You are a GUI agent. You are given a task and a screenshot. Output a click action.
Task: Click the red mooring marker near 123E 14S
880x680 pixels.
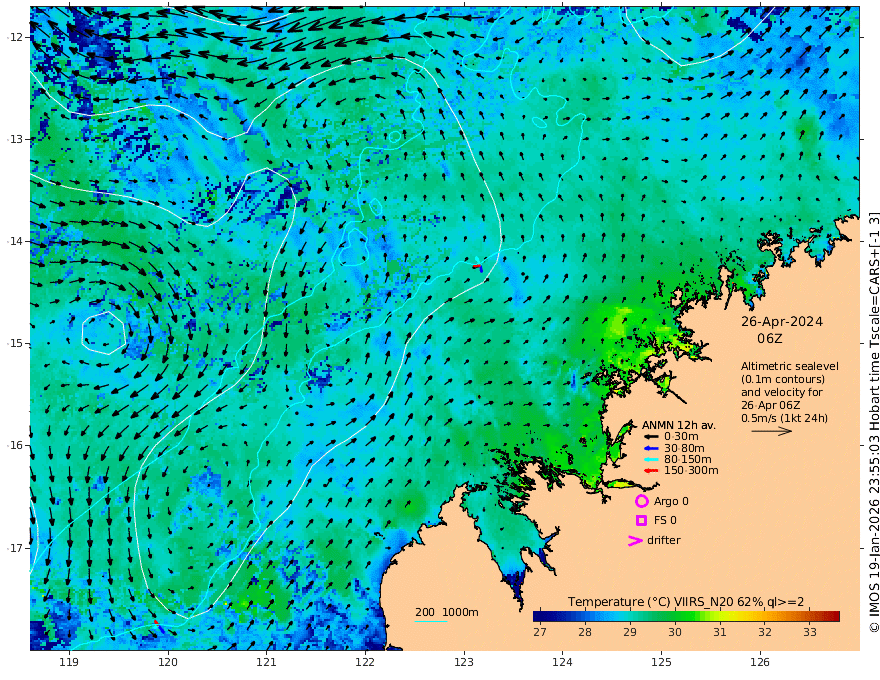coord(476,267)
